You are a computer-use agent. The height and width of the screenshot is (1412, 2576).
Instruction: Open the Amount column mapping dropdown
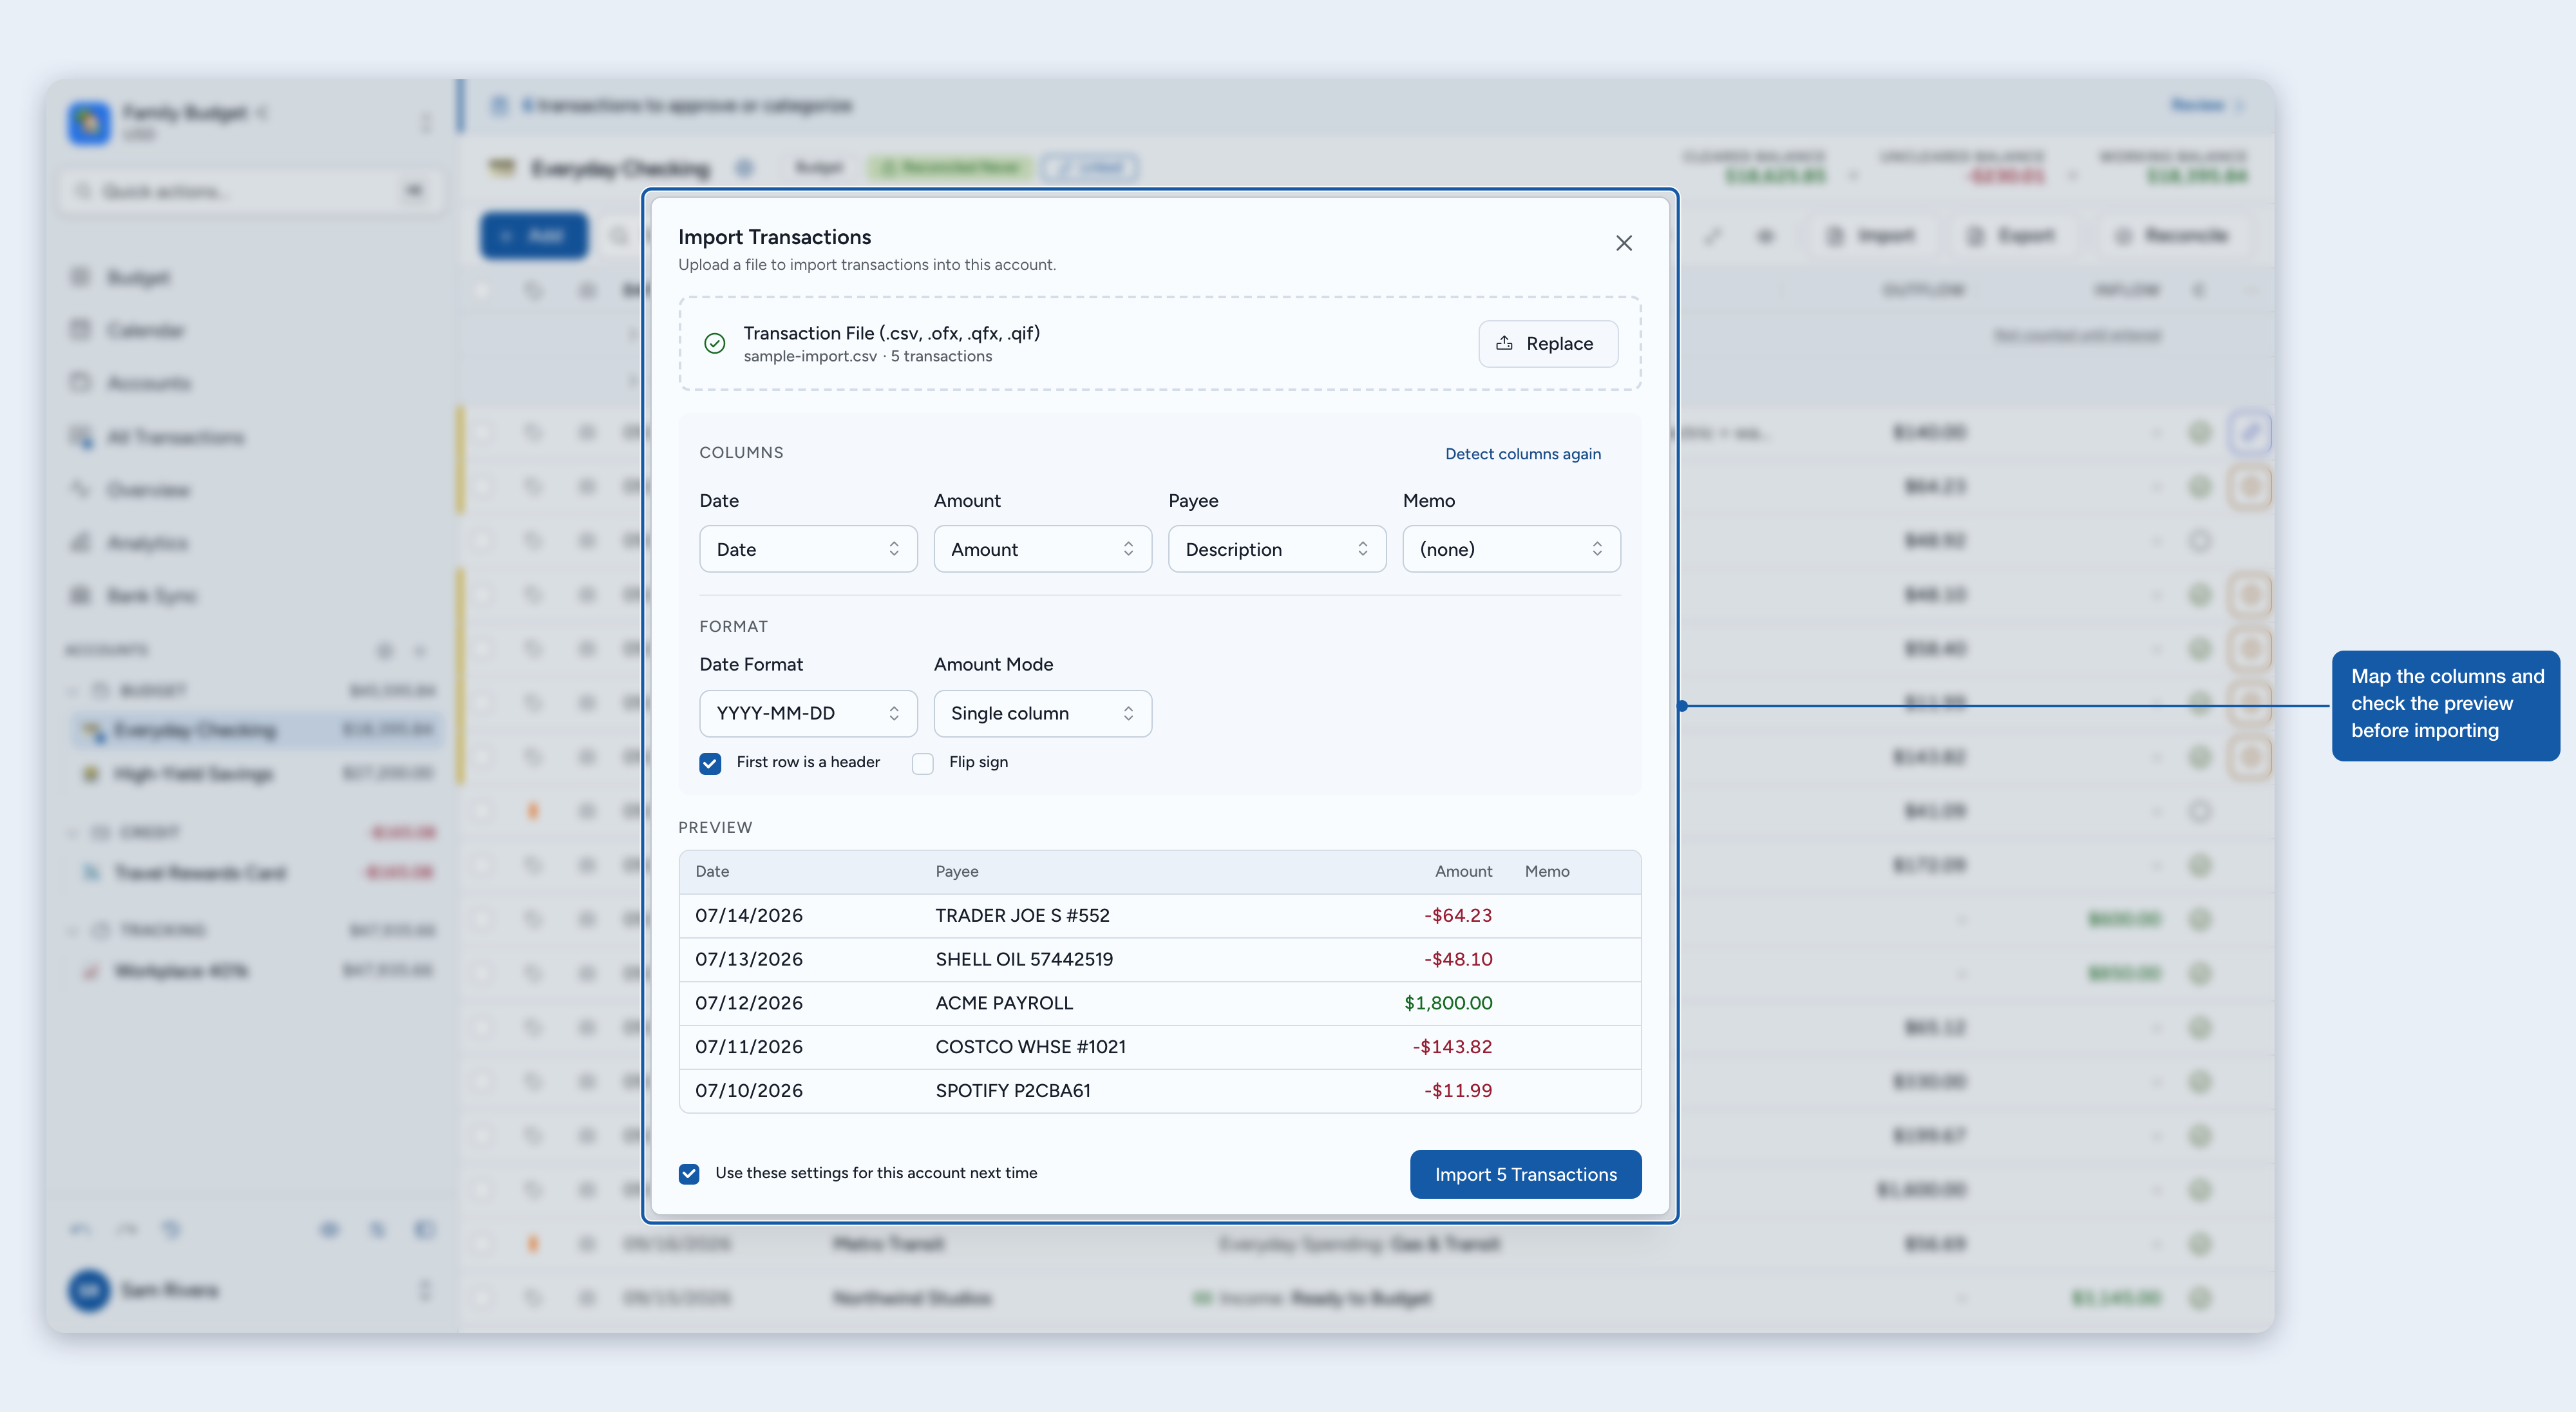pos(1042,549)
